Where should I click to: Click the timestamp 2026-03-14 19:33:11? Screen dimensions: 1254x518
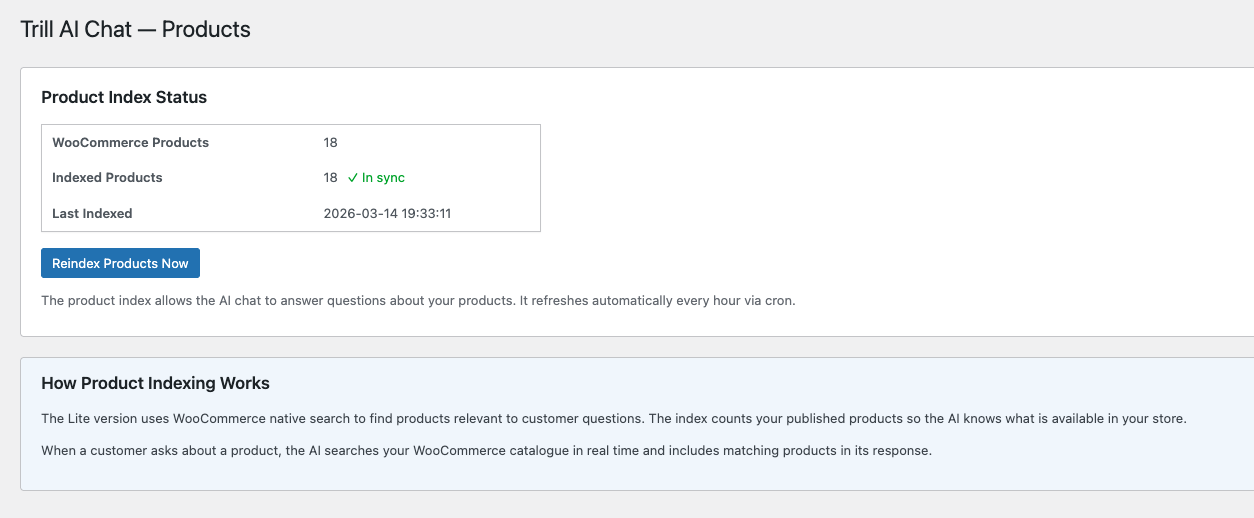tap(387, 213)
